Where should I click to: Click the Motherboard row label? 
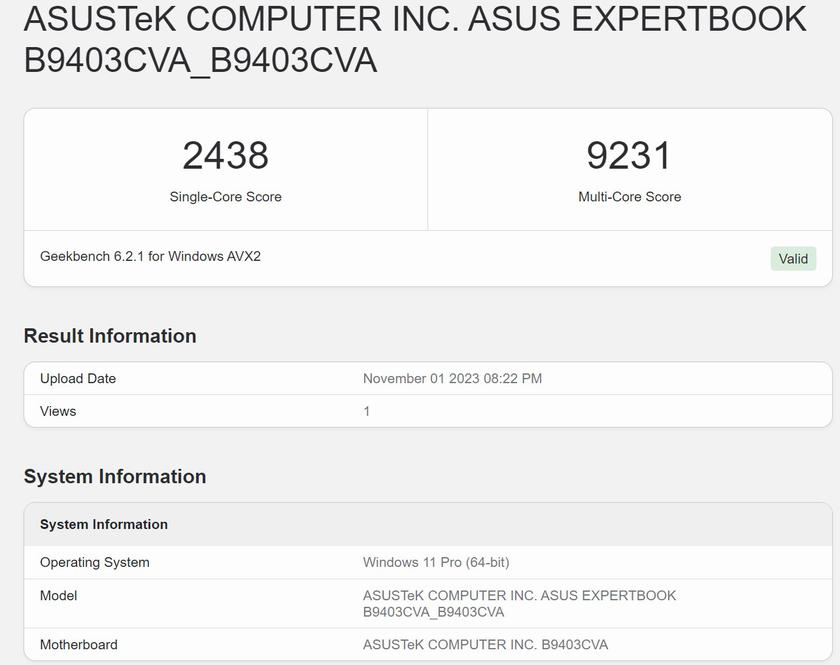pyautogui.click(x=78, y=645)
